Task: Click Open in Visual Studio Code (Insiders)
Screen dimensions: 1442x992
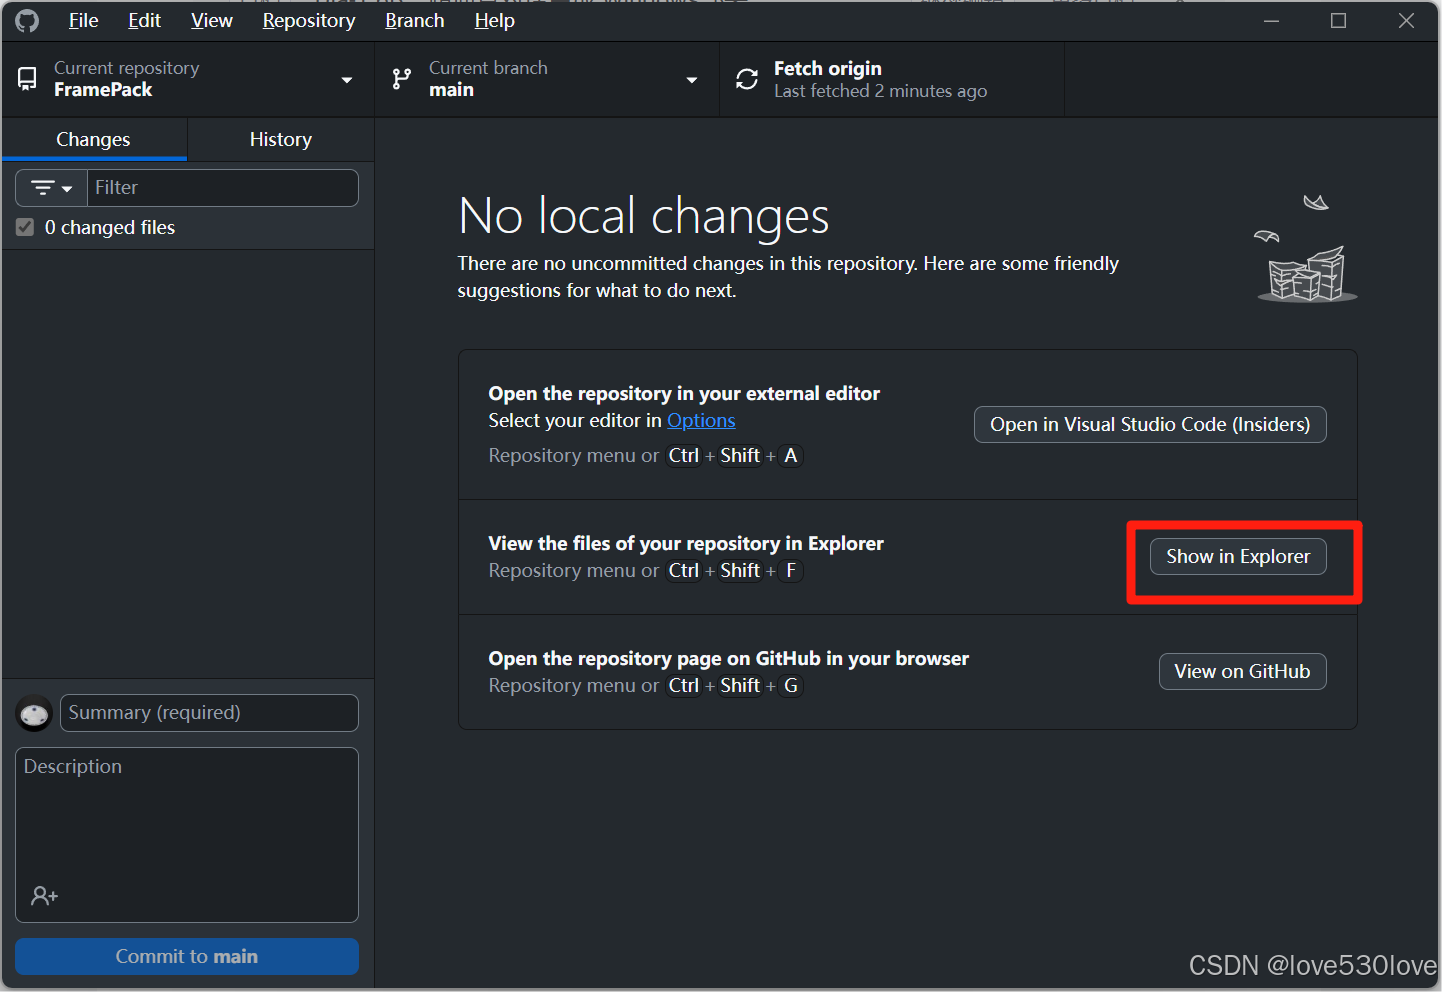Action: 1150,424
